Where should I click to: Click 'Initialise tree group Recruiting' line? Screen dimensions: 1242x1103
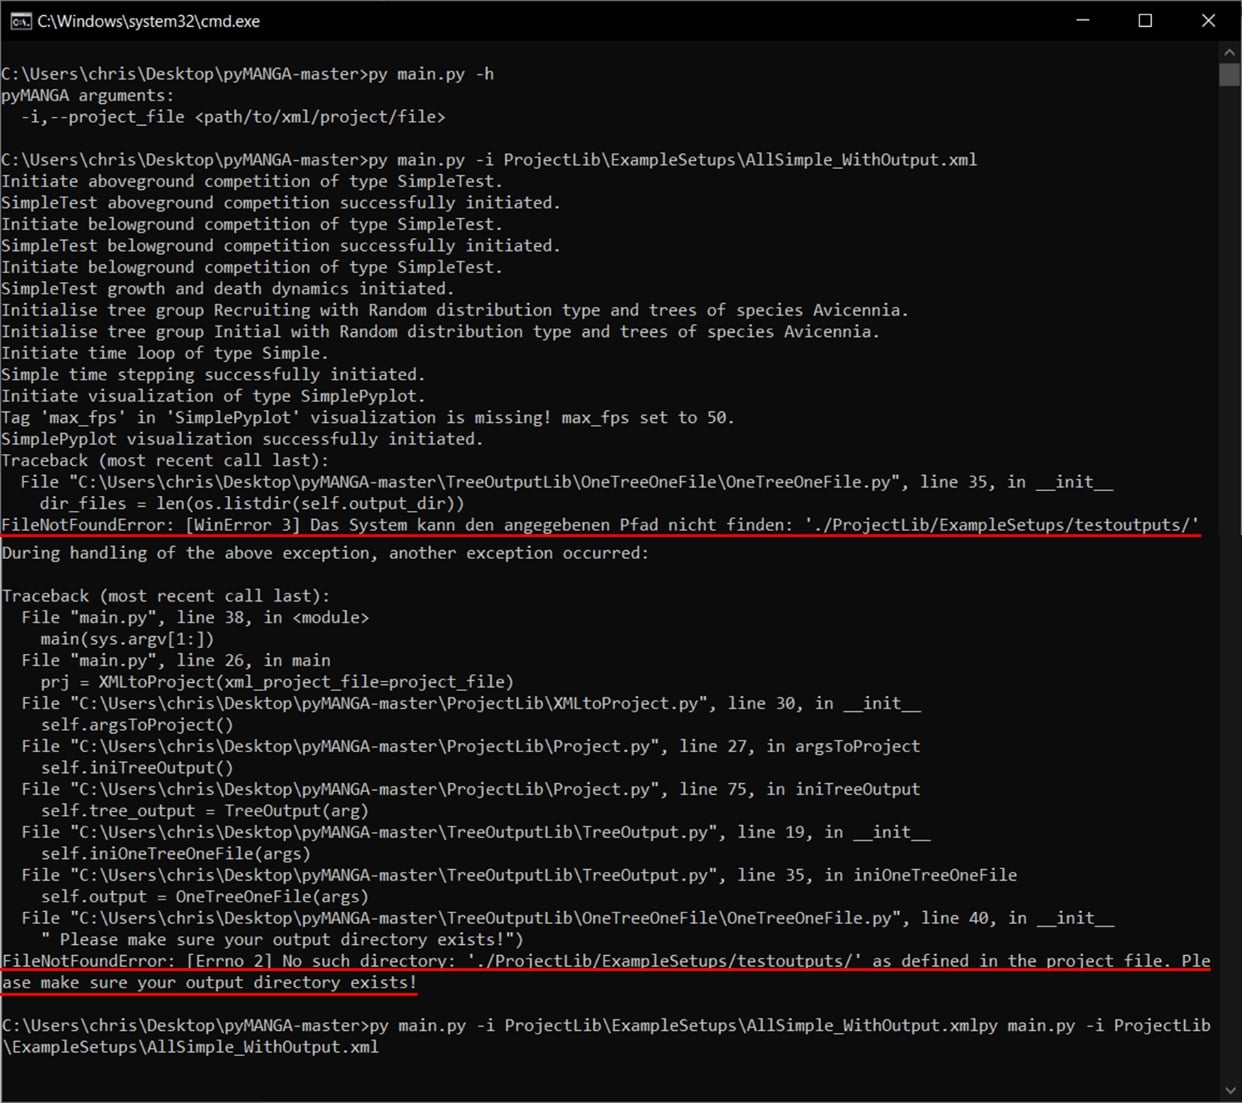click(x=455, y=310)
